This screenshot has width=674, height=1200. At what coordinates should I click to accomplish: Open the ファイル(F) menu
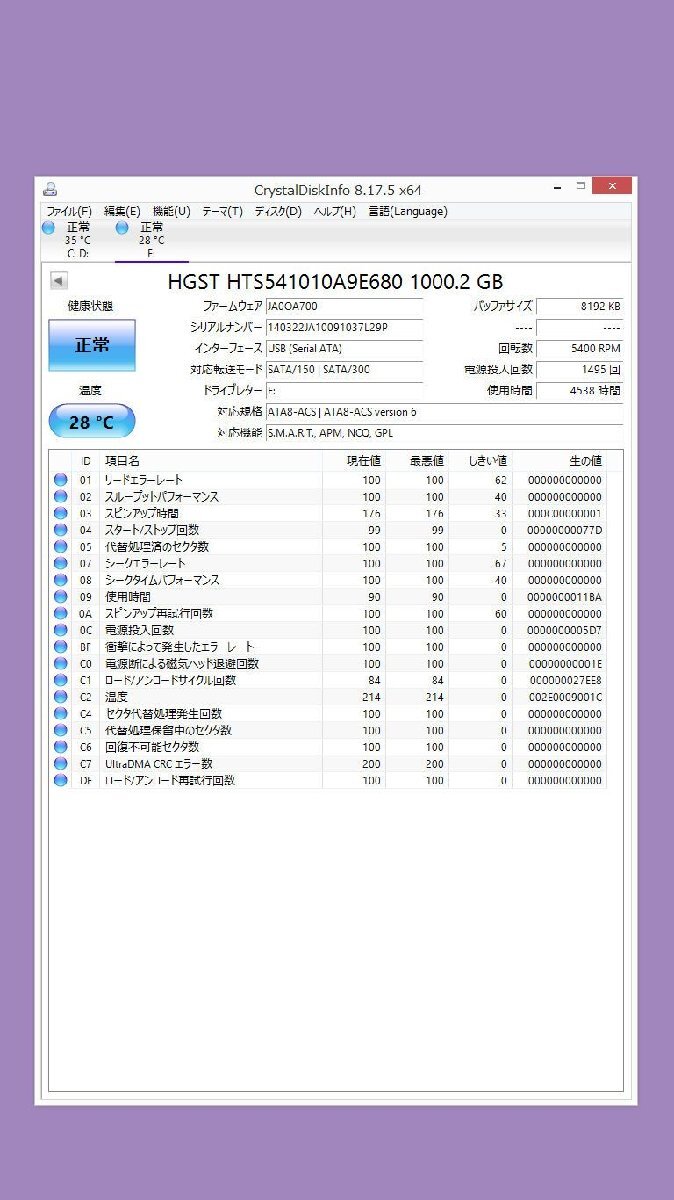point(69,211)
